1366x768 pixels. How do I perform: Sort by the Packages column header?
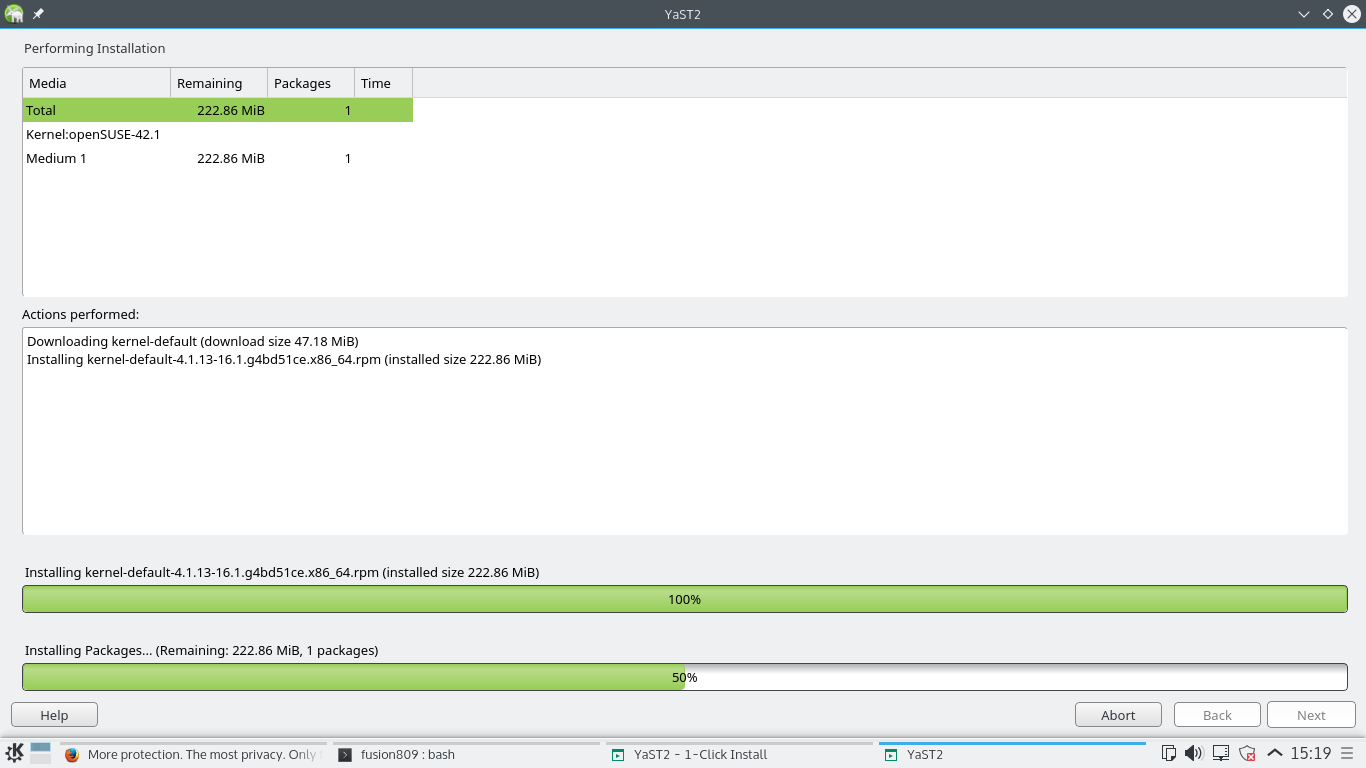coord(311,83)
